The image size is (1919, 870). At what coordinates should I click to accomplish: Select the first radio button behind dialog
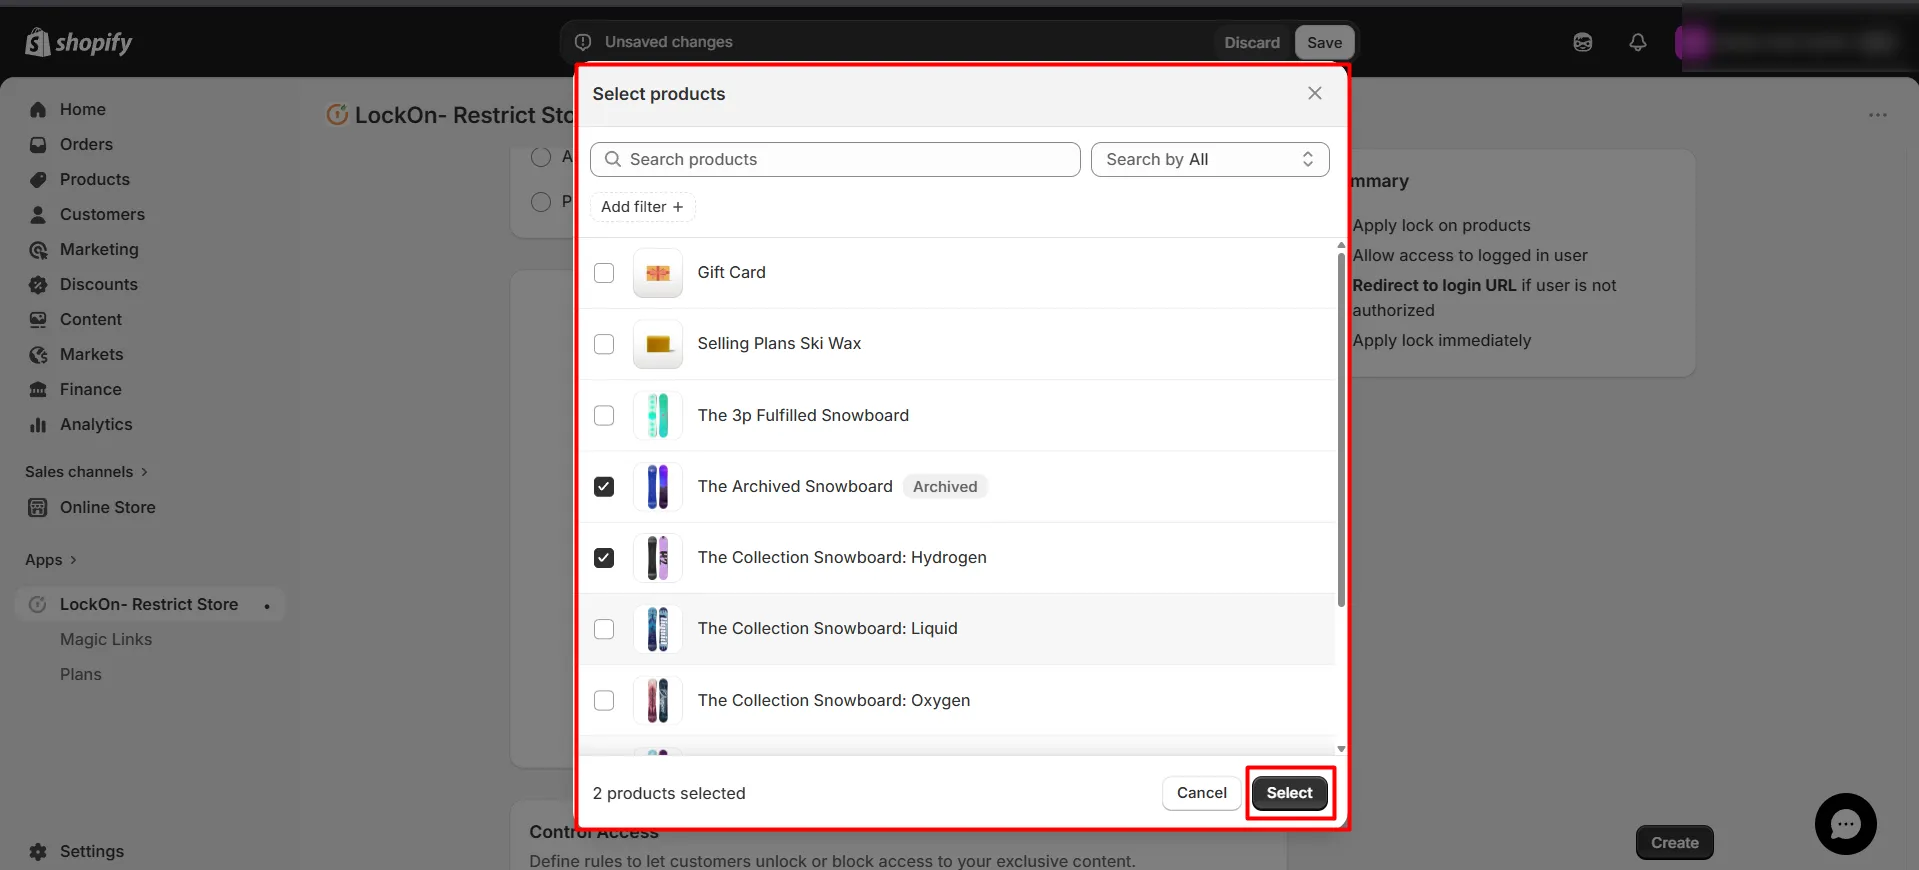[541, 157]
